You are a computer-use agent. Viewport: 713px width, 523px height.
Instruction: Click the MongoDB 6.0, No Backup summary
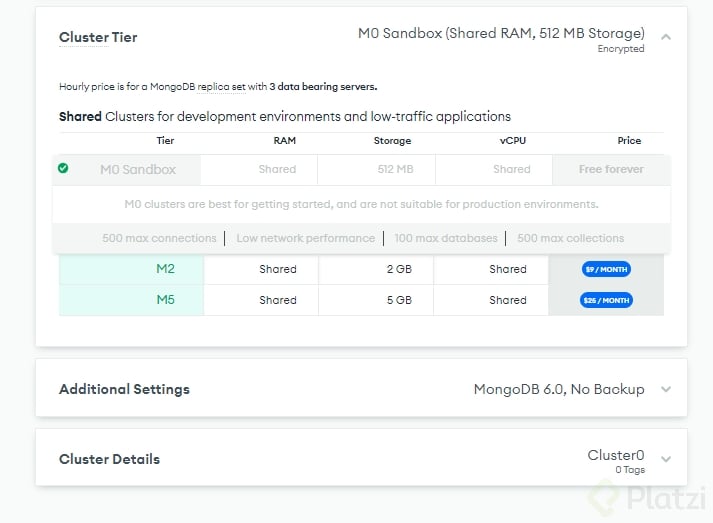click(559, 389)
